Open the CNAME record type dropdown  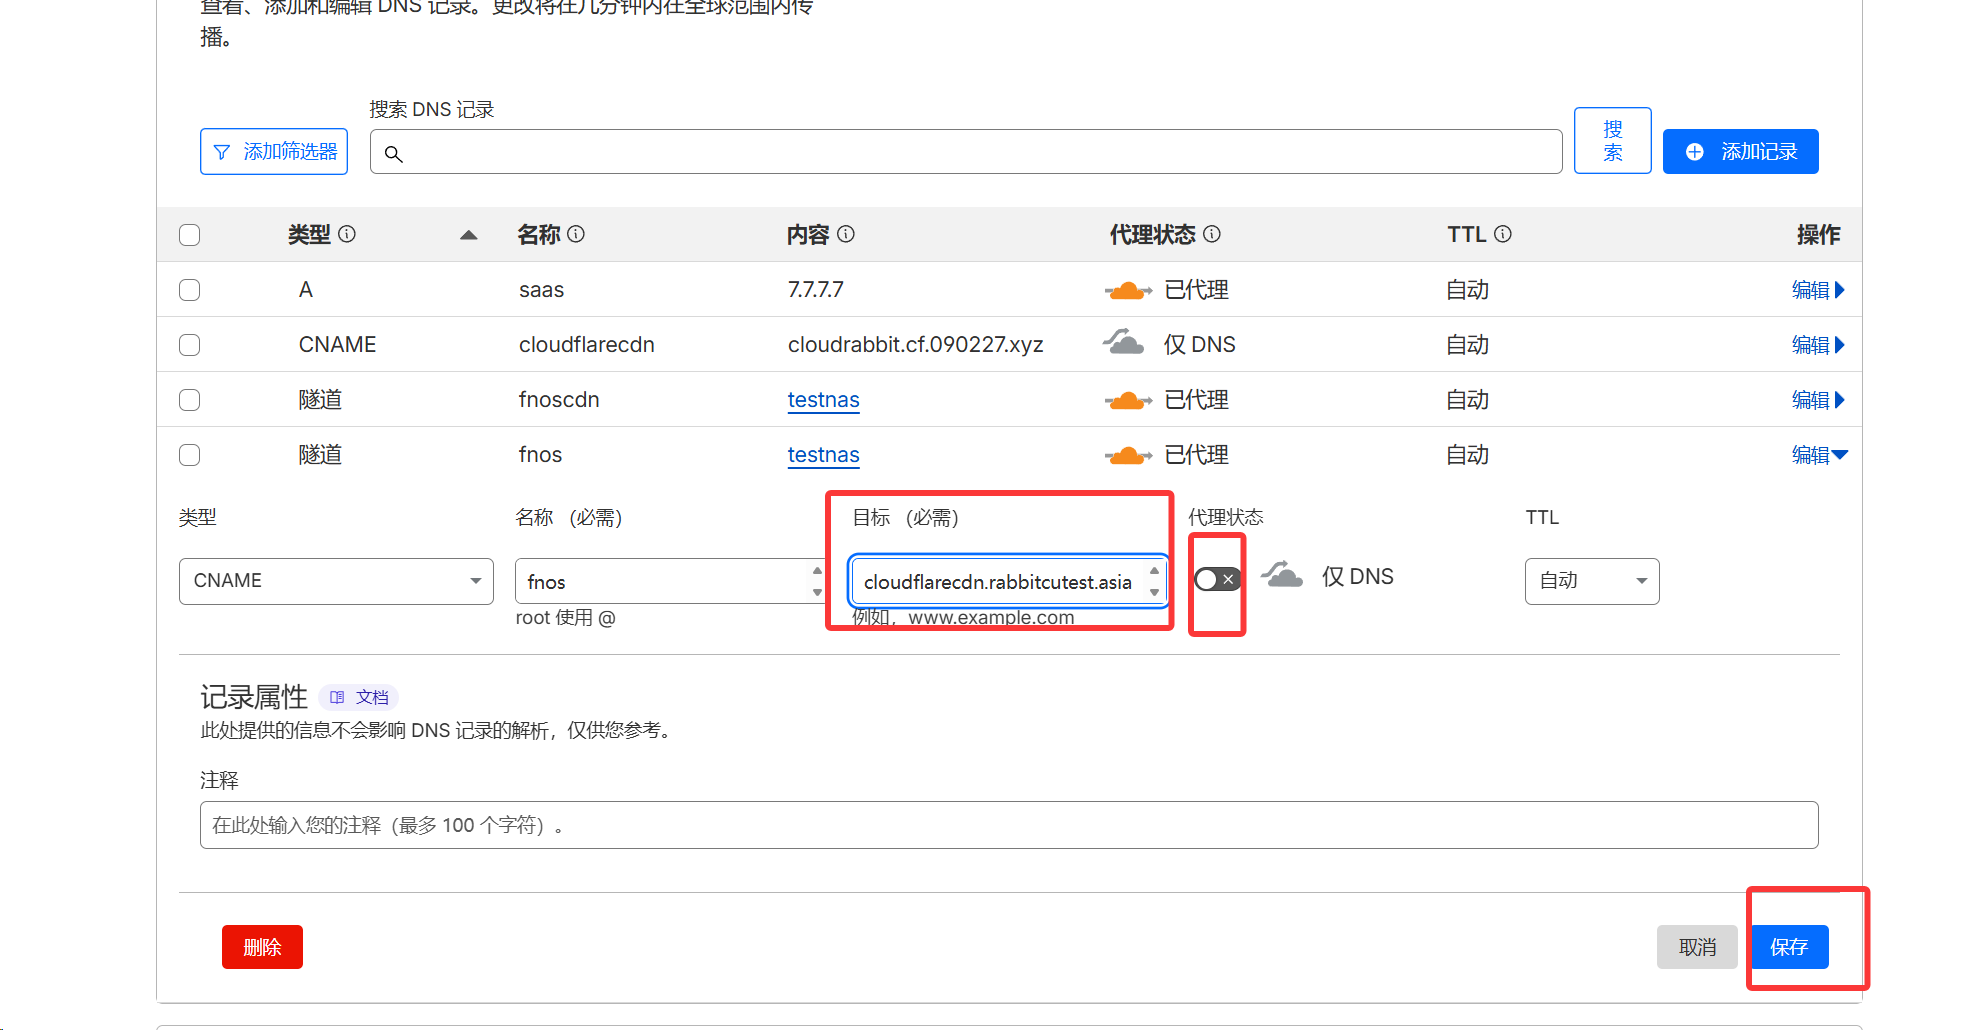click(336, 581)
